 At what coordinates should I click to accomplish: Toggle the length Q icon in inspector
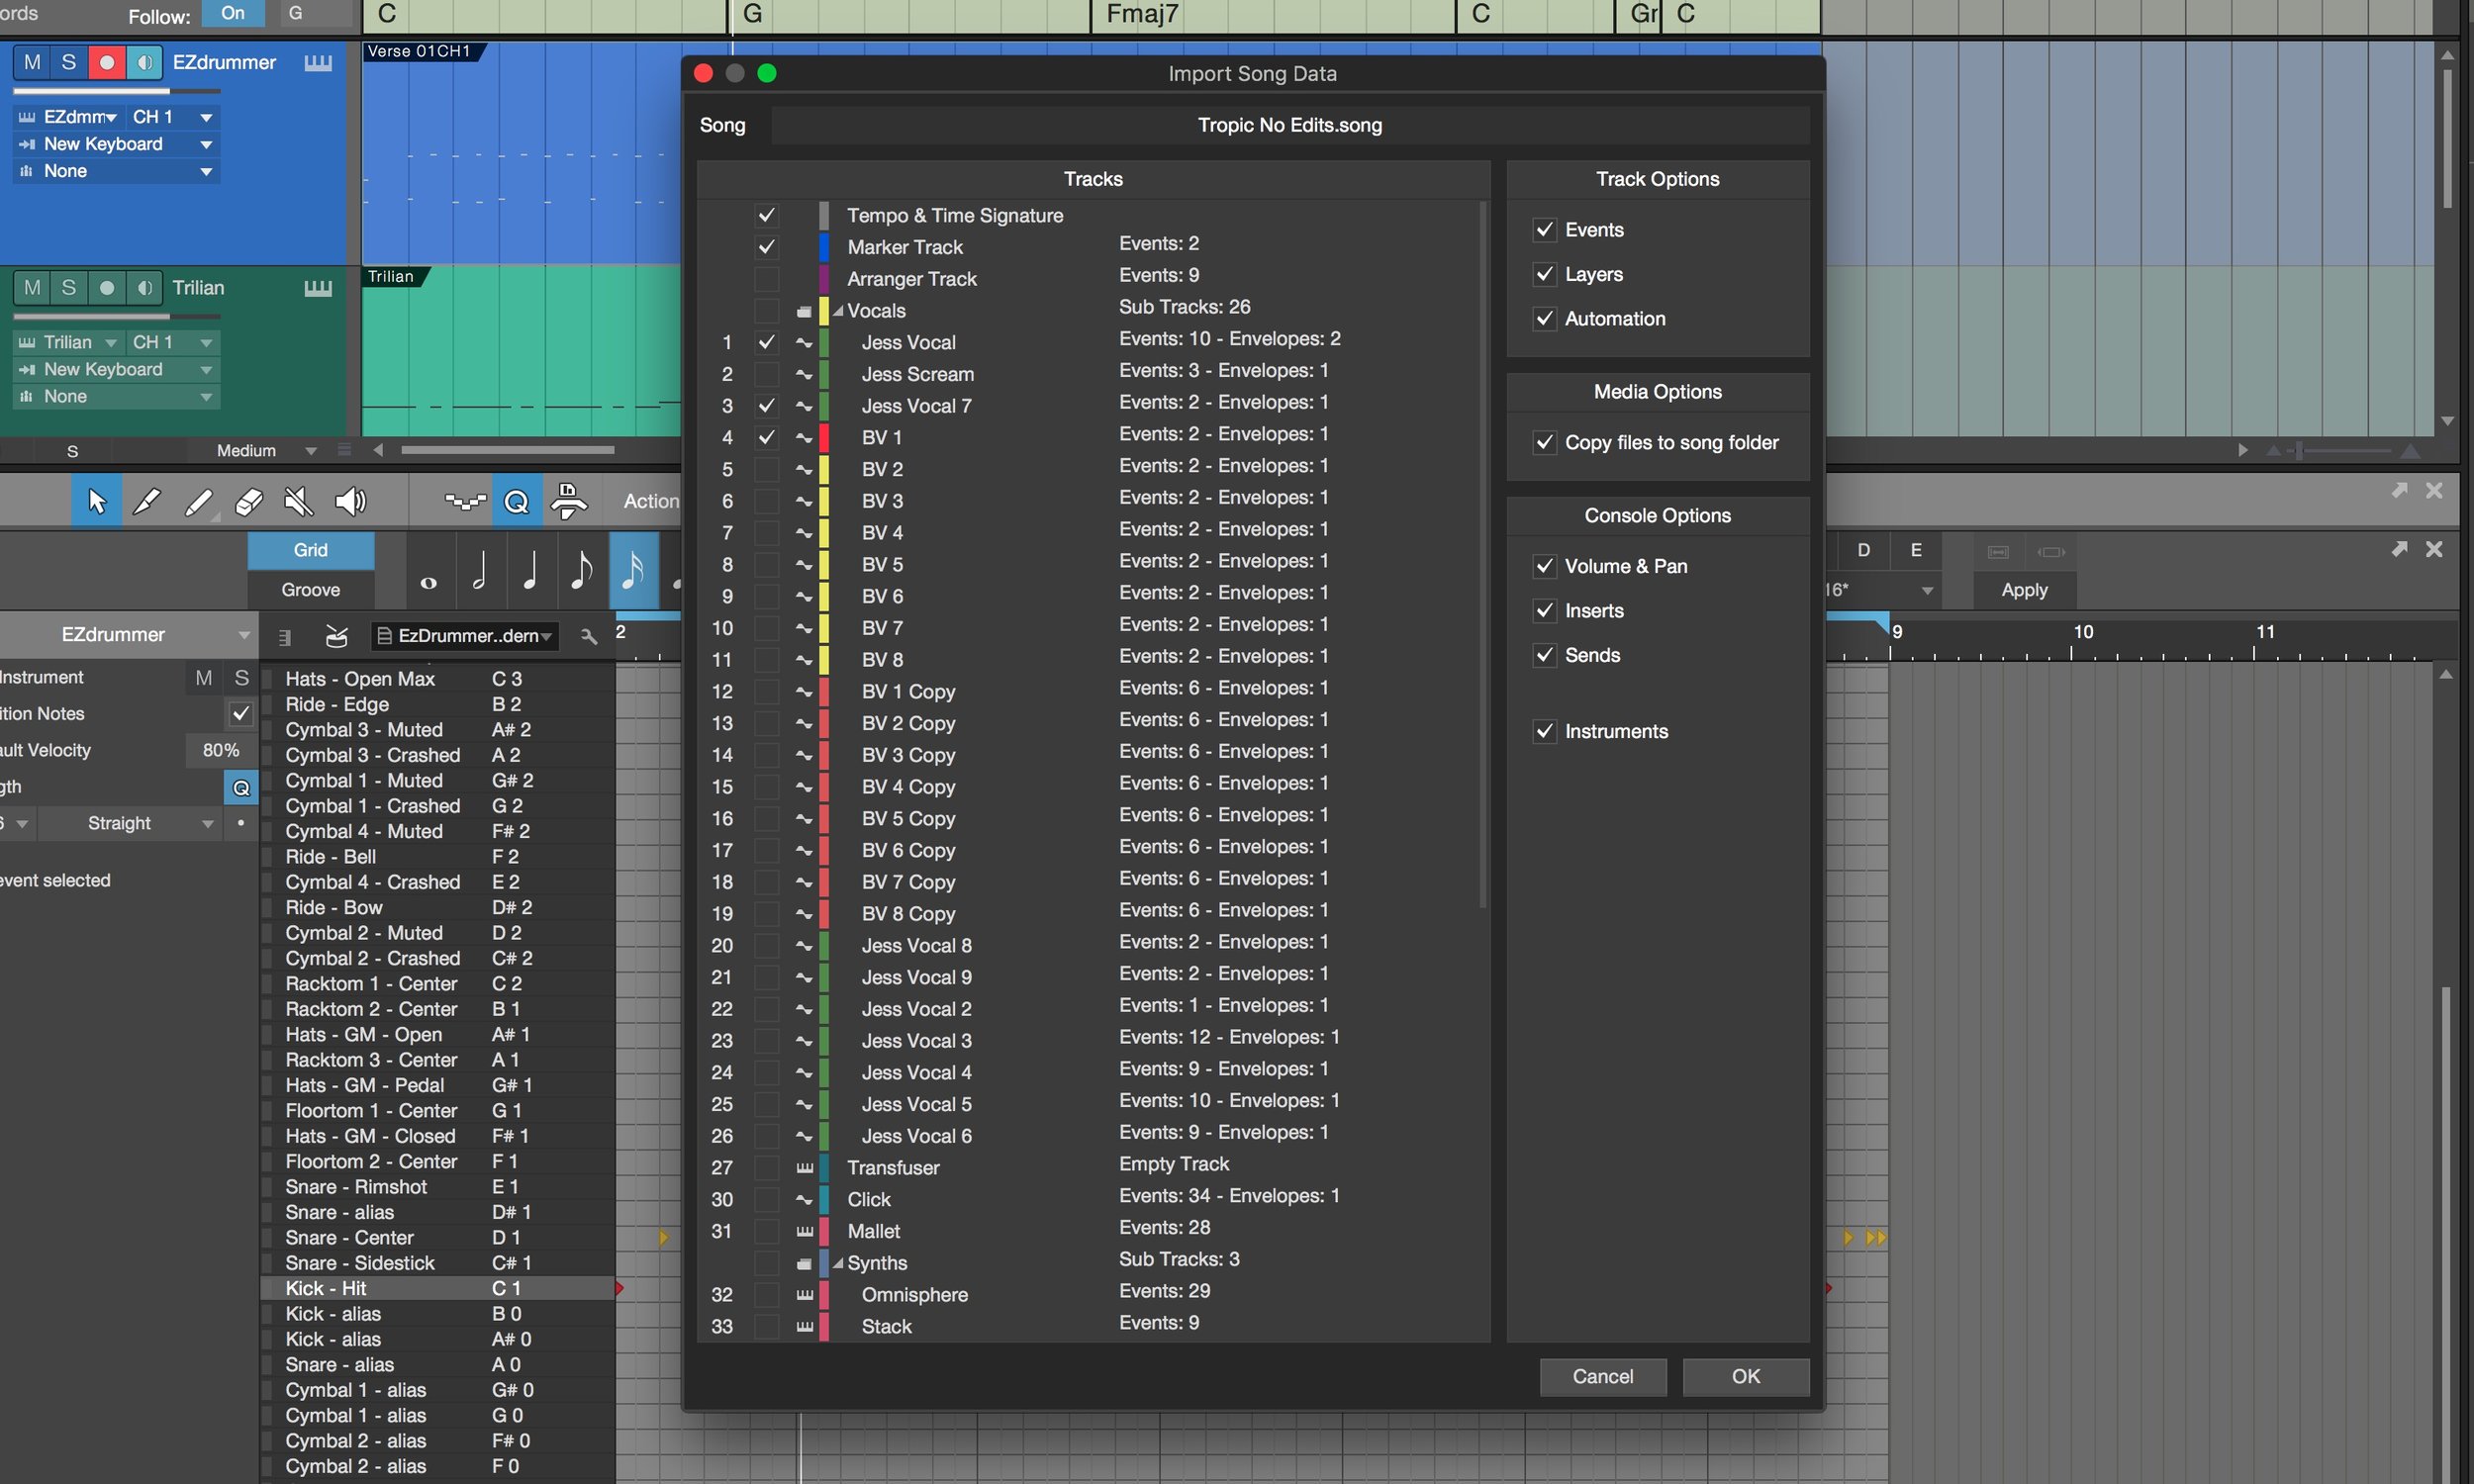click(x=241, y=787)
